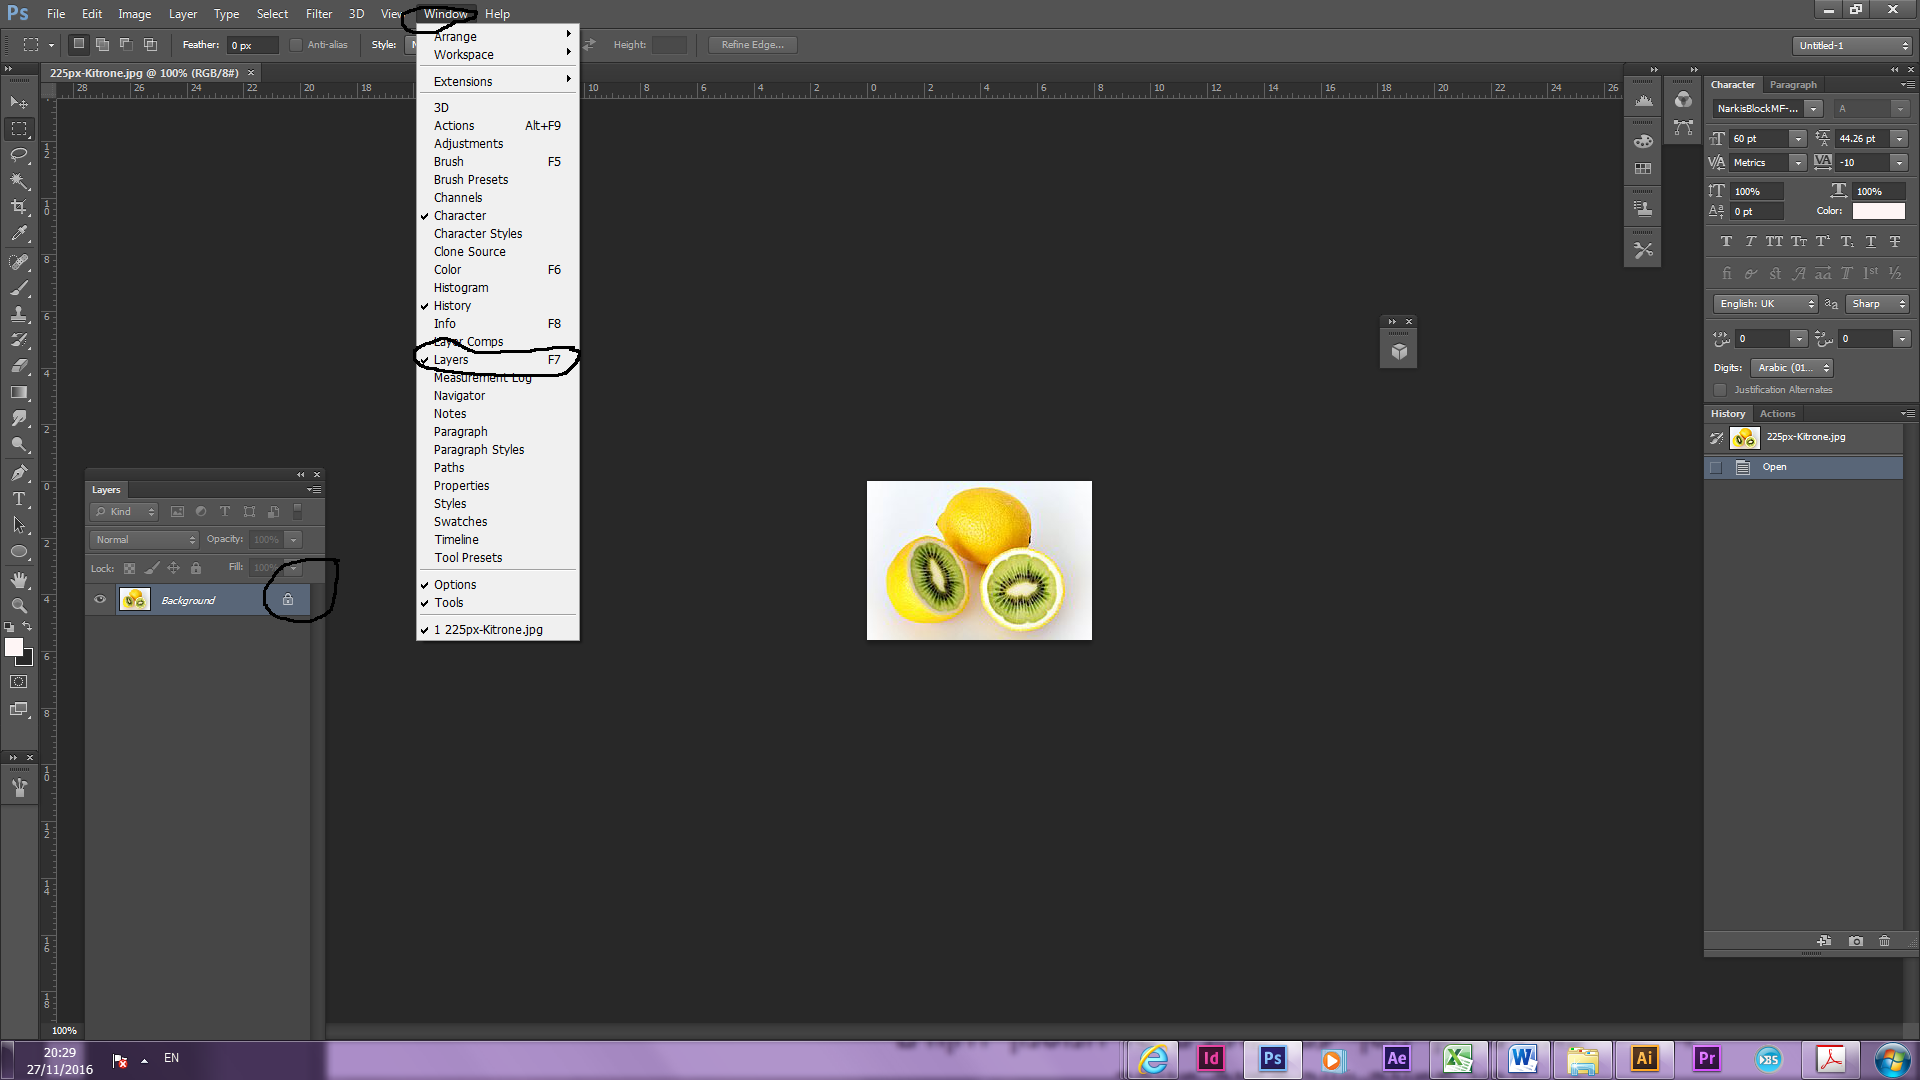Image resolution: width=1920 pixels, height=1080 pixels.
Task: Open the Filter menu
Action: (319, 14)
